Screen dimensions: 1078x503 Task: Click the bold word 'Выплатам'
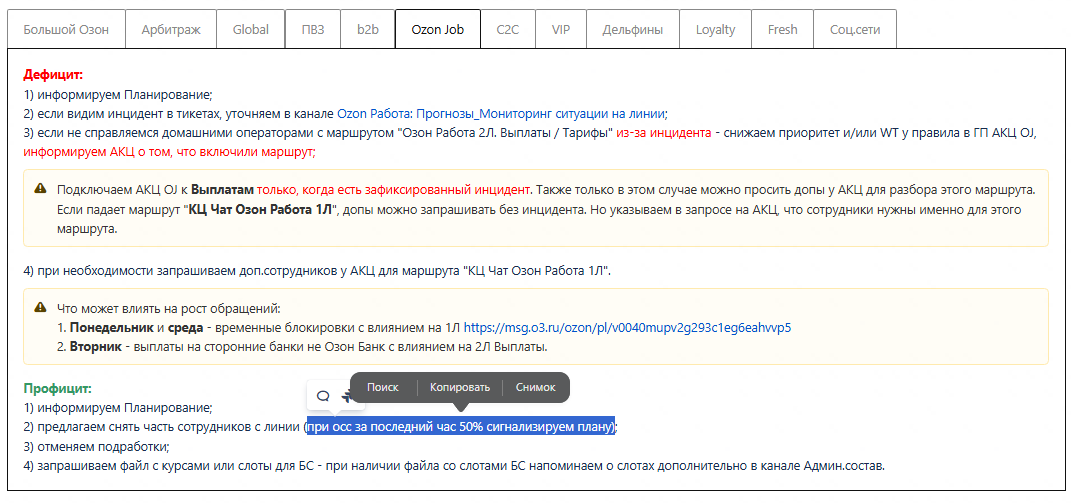pyautogui.click(x=223, y=188)
